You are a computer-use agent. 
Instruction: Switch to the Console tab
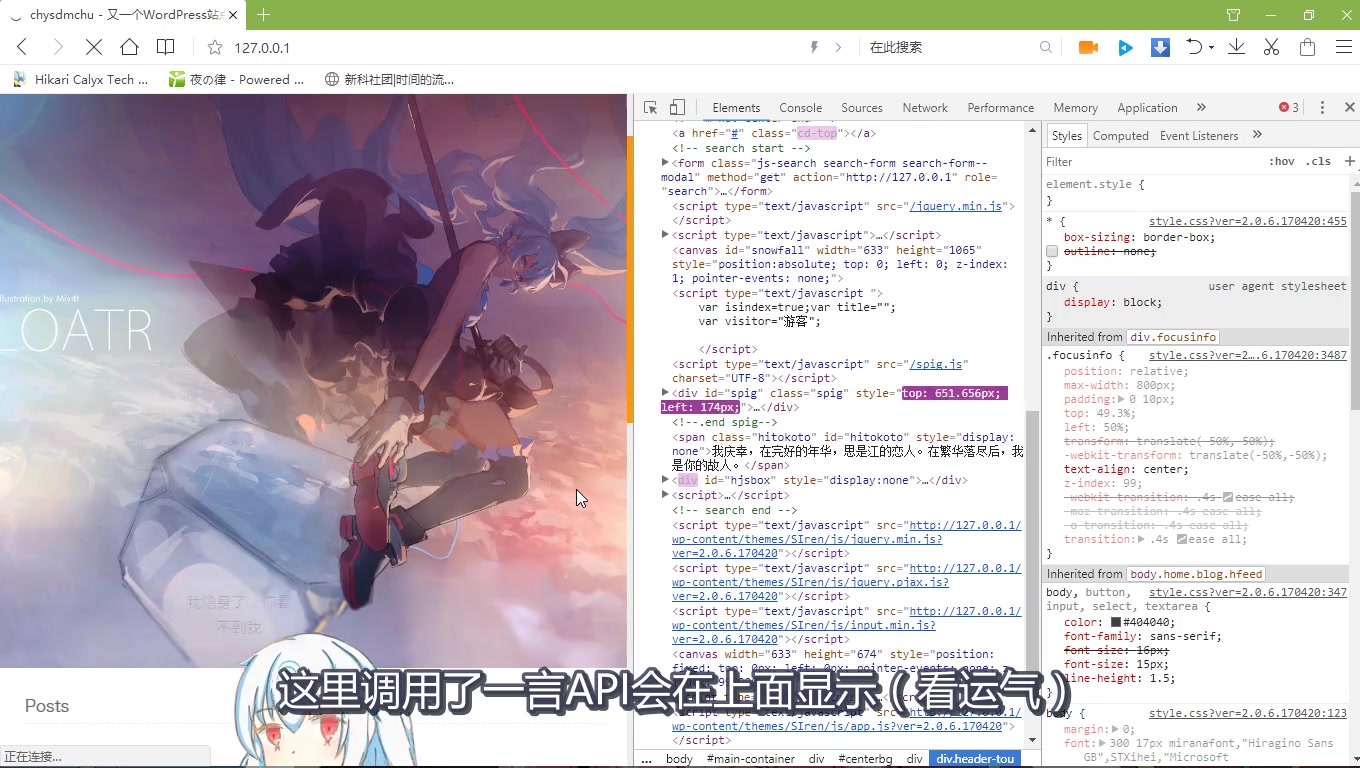click(800, 107)
